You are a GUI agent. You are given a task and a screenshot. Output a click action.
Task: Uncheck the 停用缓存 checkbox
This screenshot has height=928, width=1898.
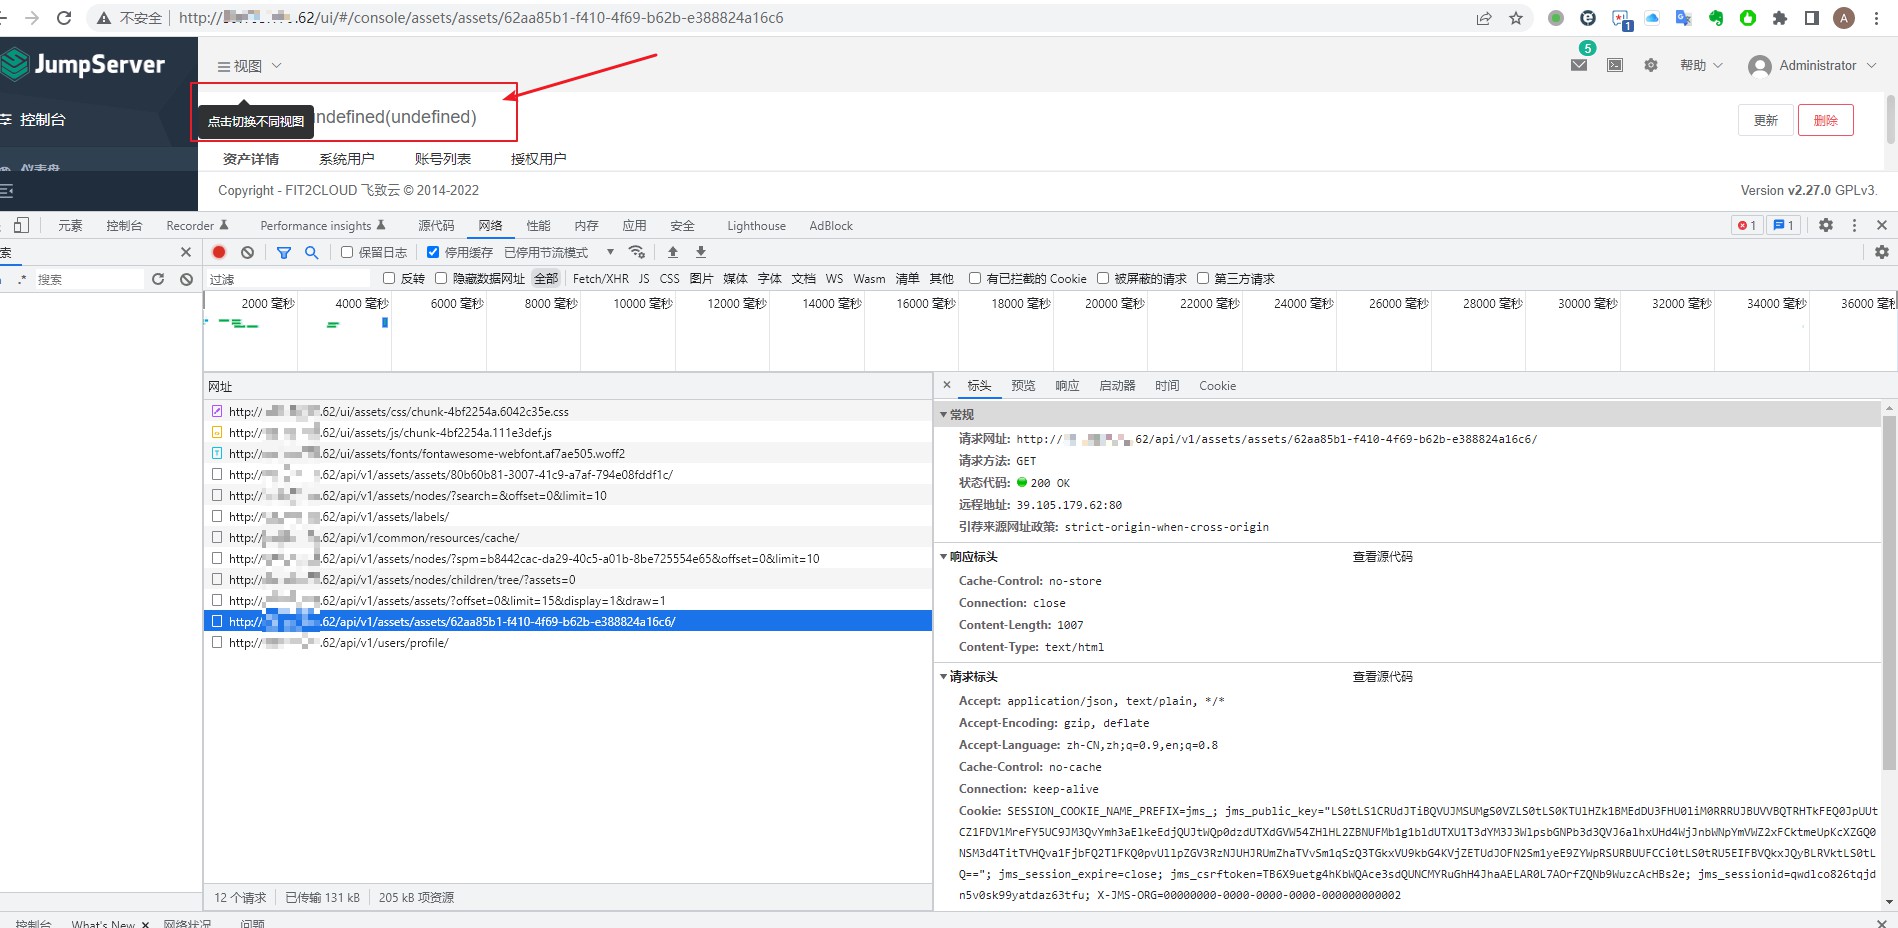pyautogui.click(x=432, y=252)
